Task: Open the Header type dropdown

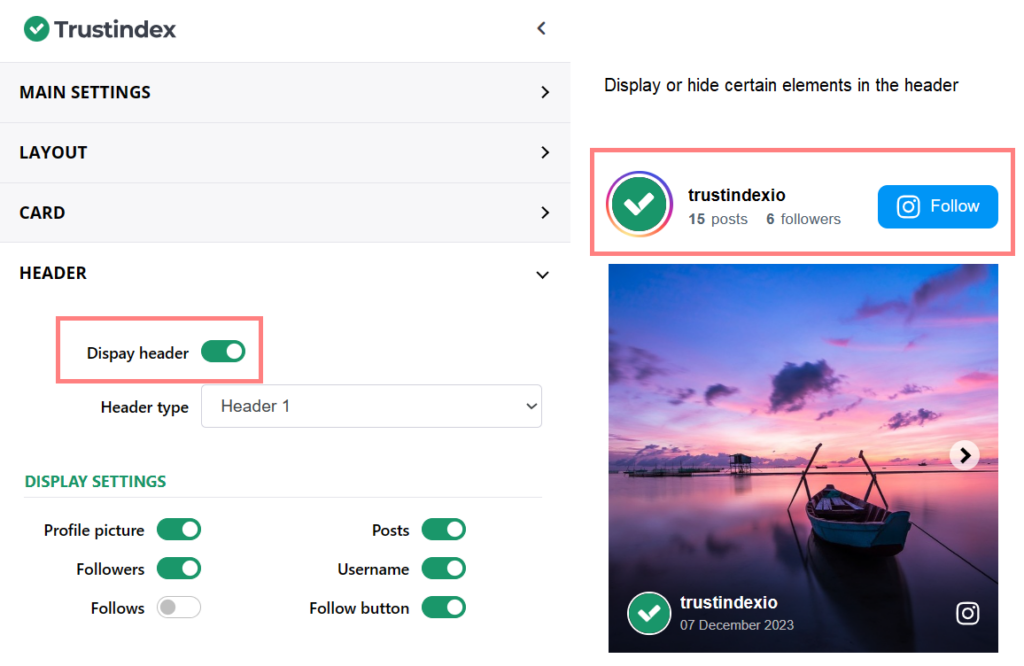Action: point(371,406)
